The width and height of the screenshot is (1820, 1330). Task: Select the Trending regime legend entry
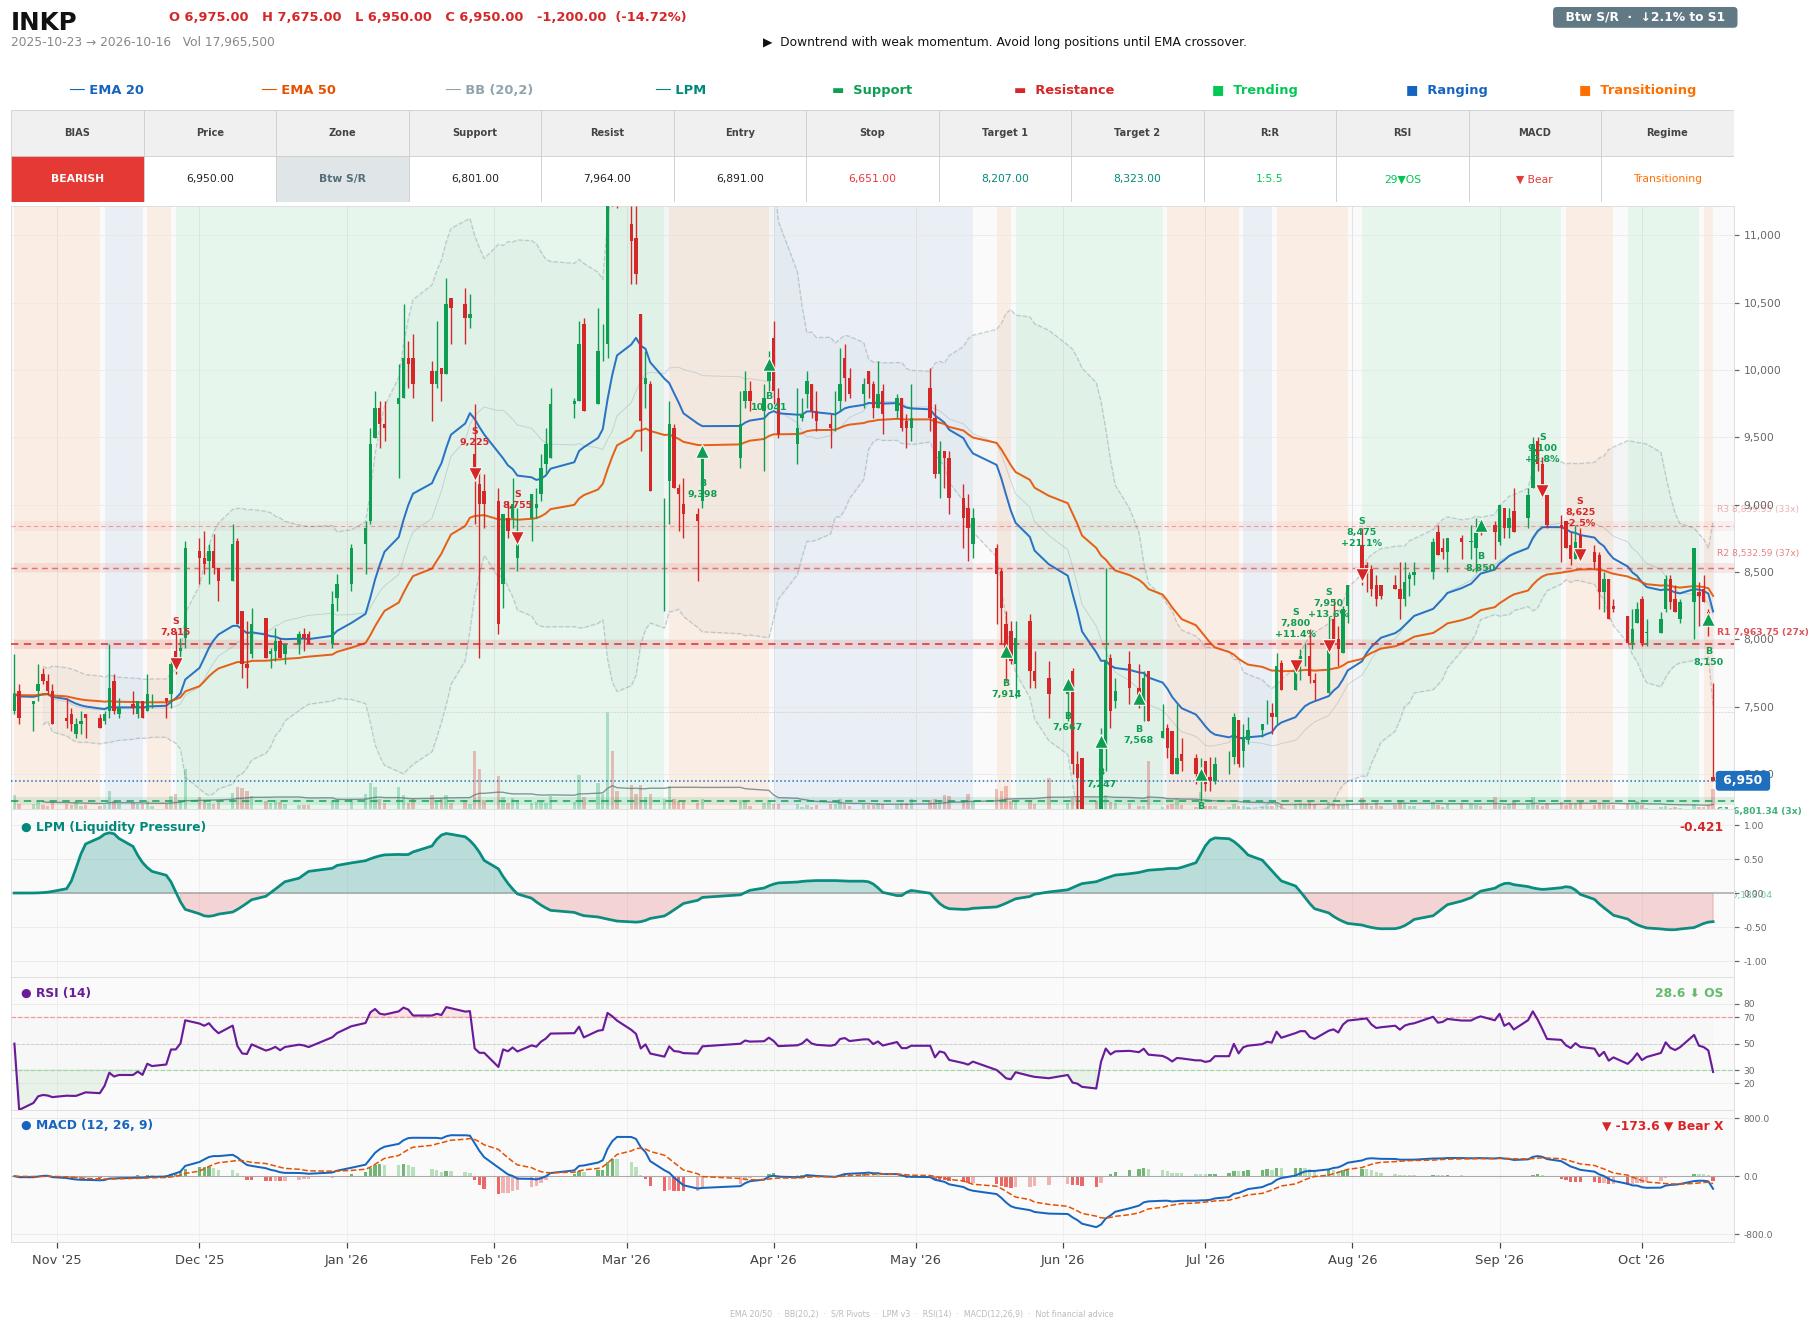(x=1255, y=90)
